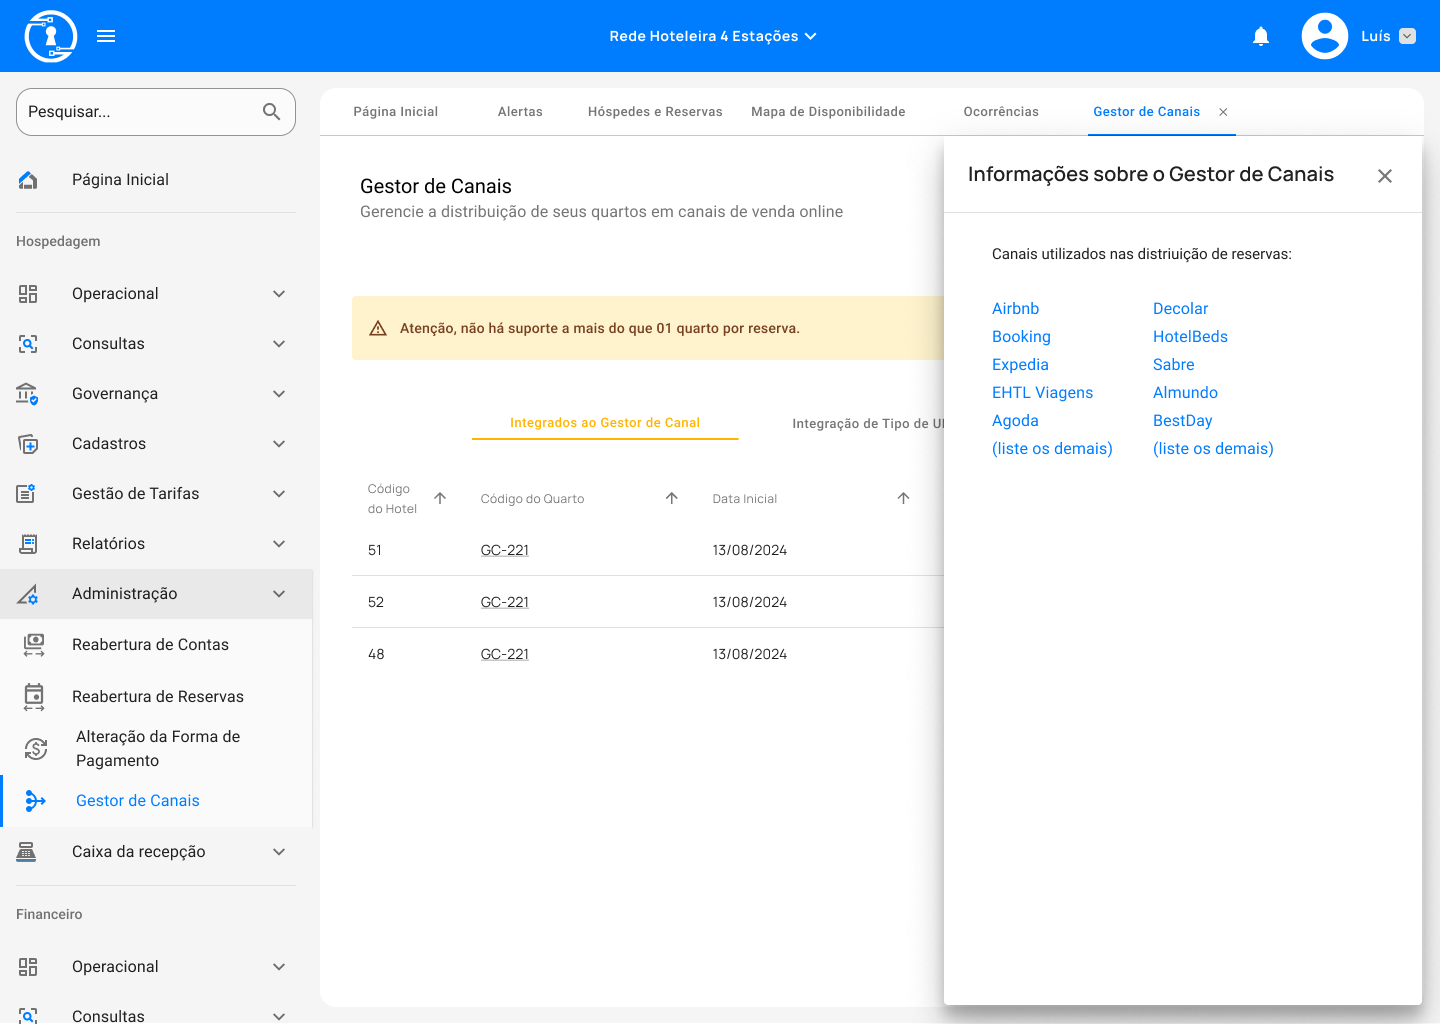Viewport: 1440px width, 1024px height.
Task: Select Integrados ao Gestor de Canal tab
Action: tap(604, 423)
